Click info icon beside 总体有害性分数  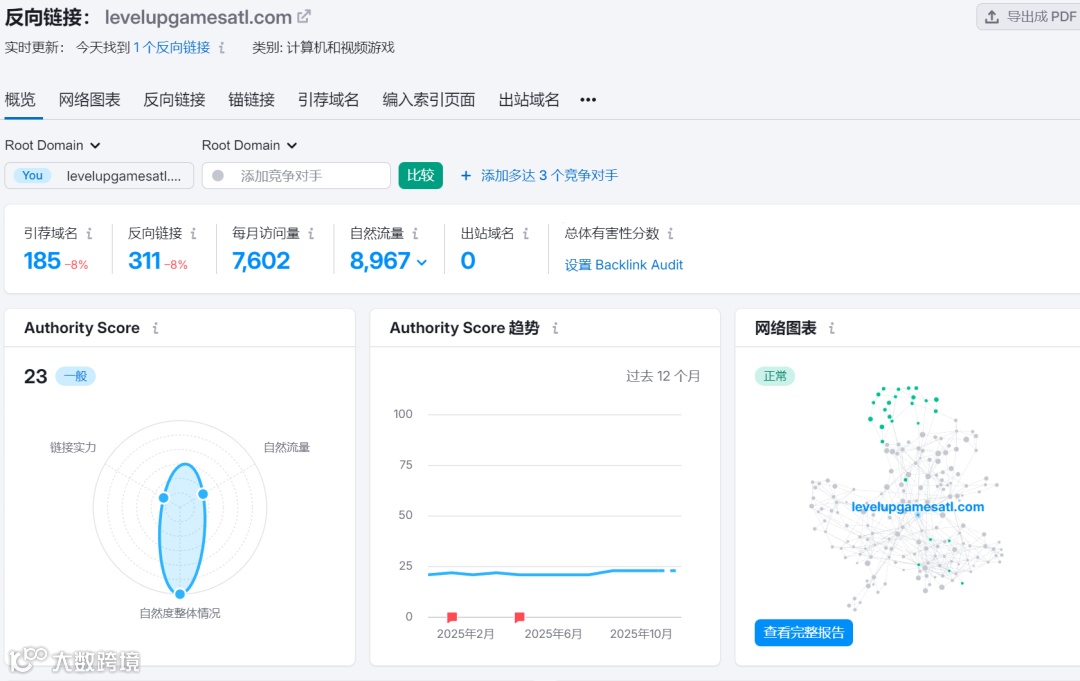click(x=671, y=233)
